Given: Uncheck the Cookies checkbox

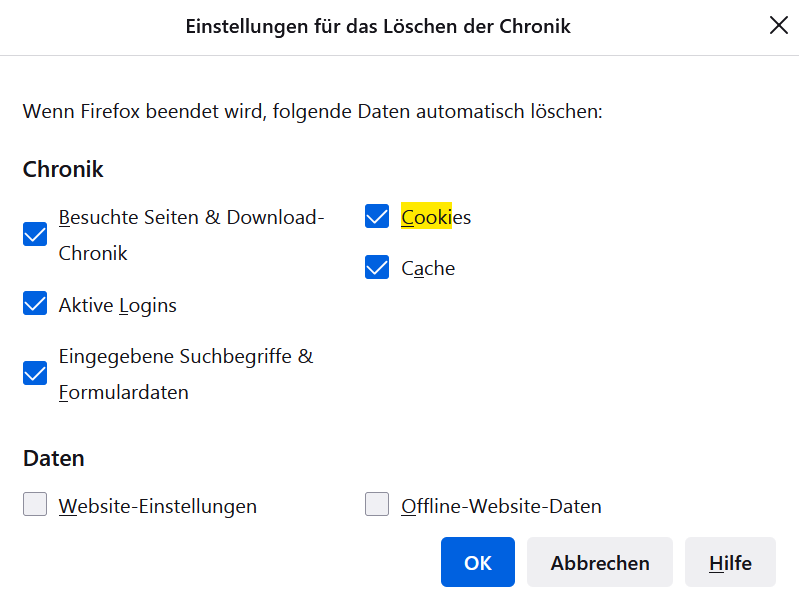Looking at the screenshot, I should point(377,216).
